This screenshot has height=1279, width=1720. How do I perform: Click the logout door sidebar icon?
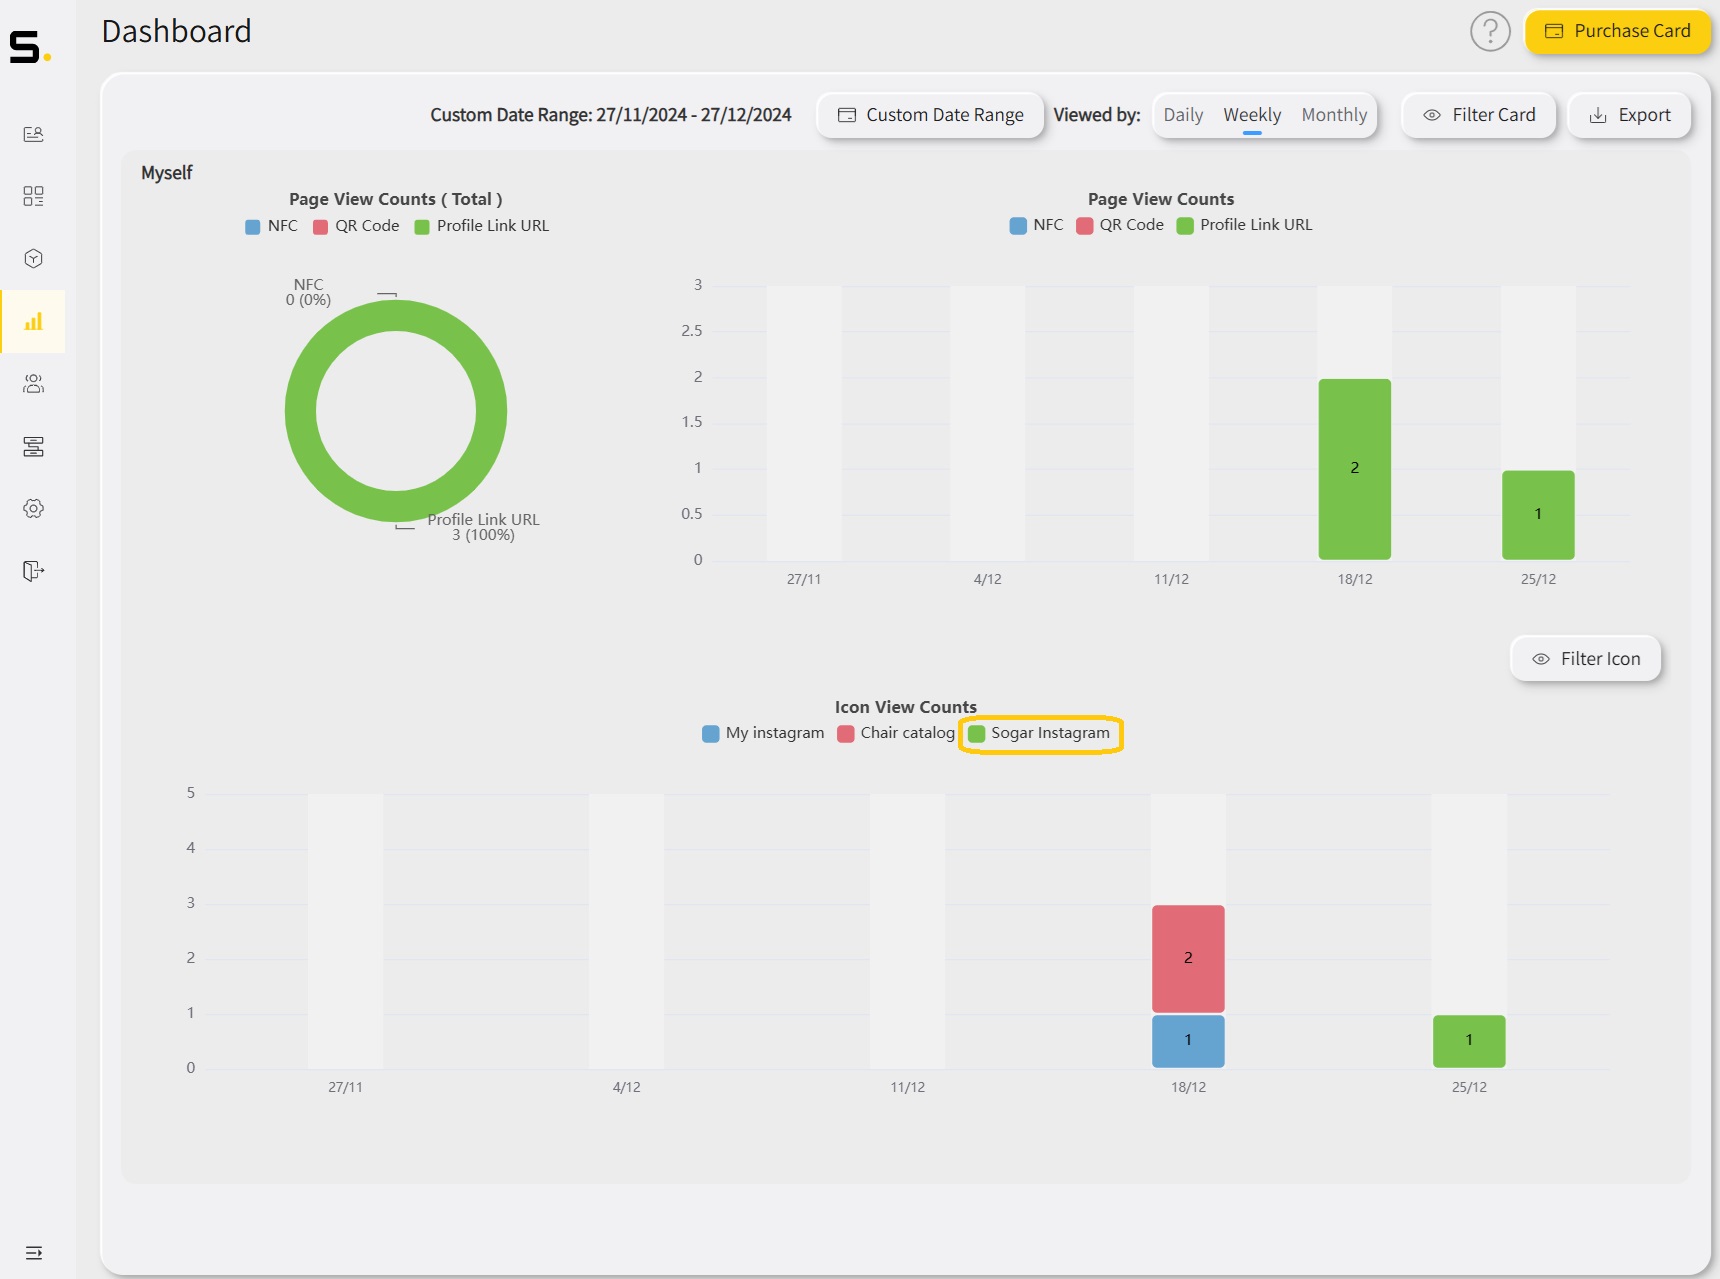(x=33, y=571)
